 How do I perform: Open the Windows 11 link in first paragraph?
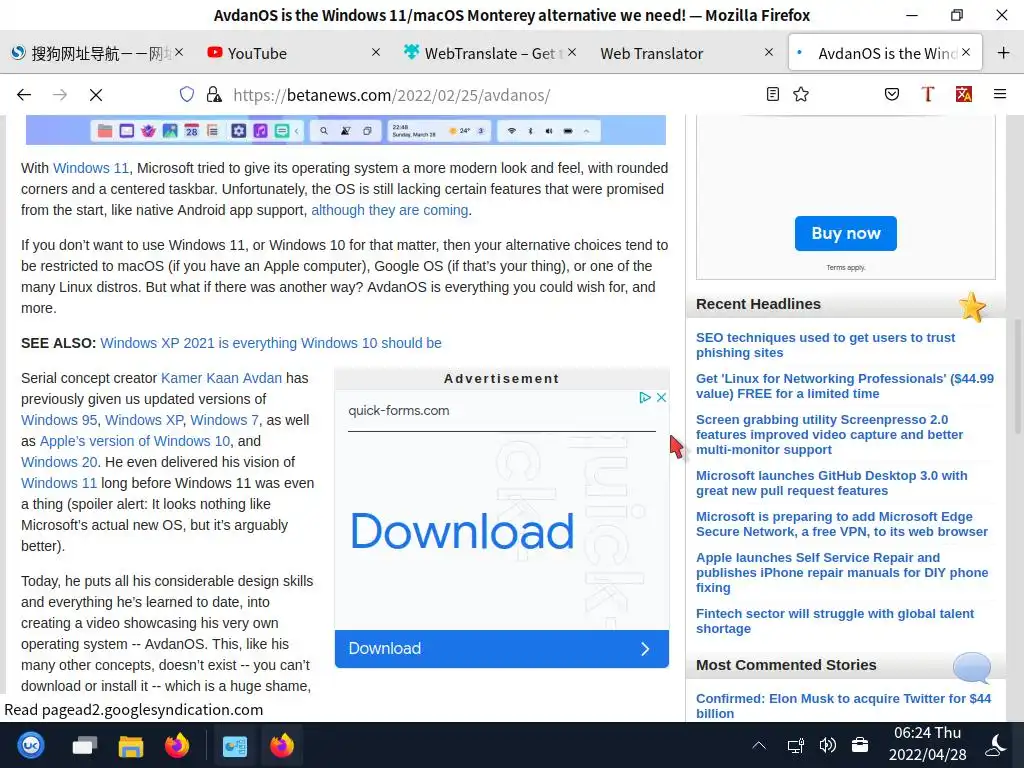pyautogui.click(x=91, y=168)
